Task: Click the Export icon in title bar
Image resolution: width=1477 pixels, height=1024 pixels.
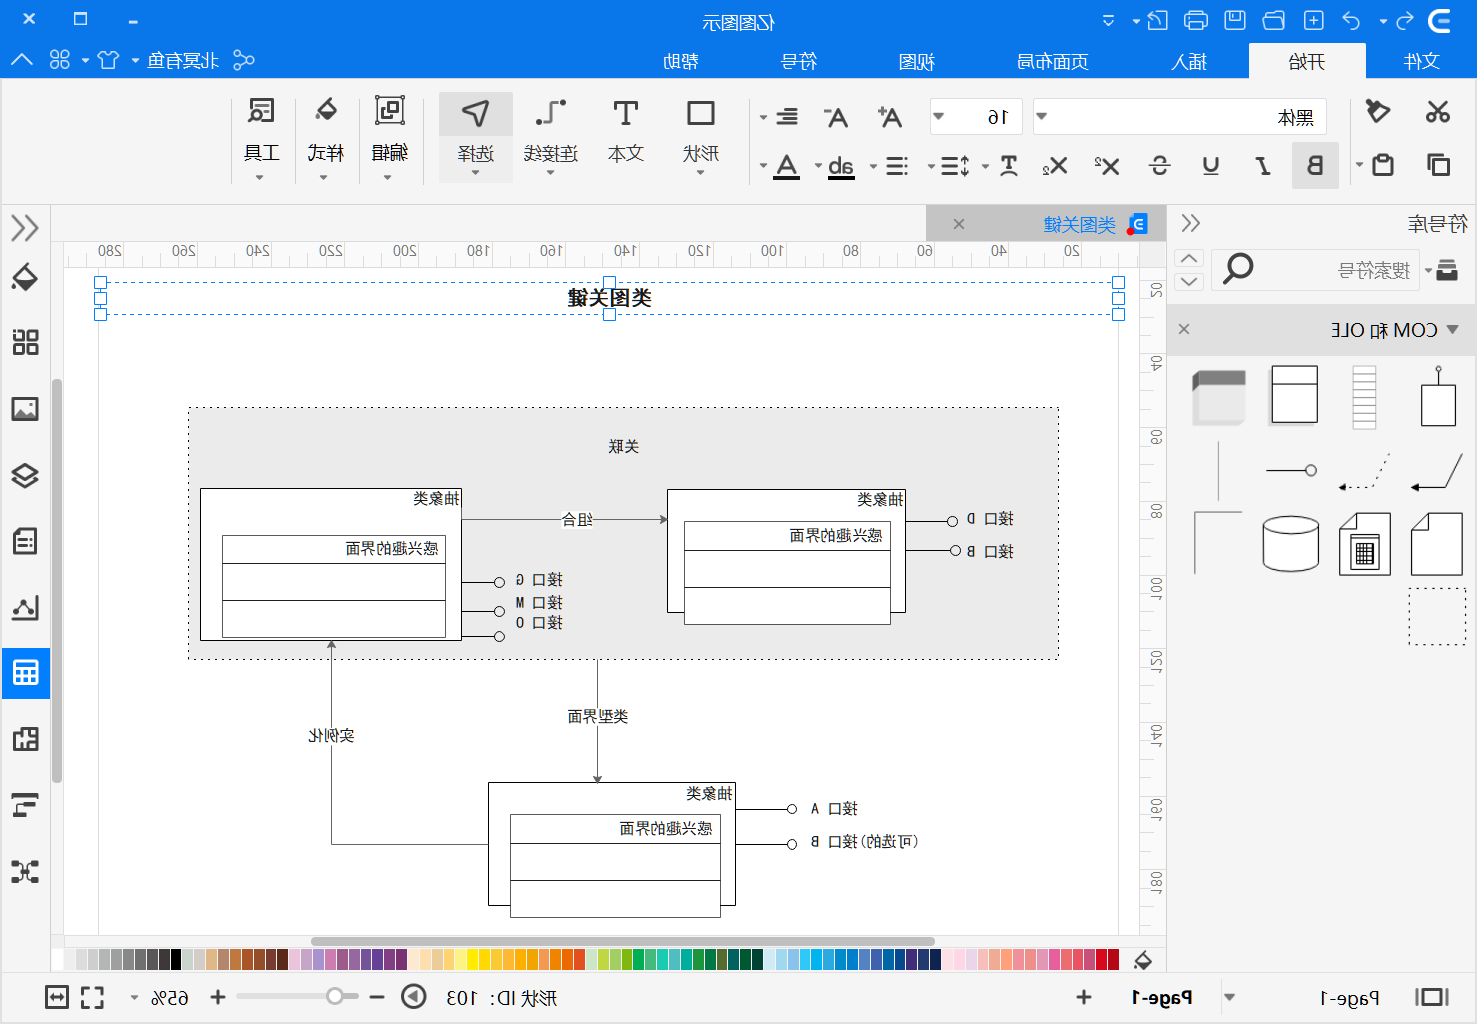Action: pyautogui.click(x=1158, y=21)
